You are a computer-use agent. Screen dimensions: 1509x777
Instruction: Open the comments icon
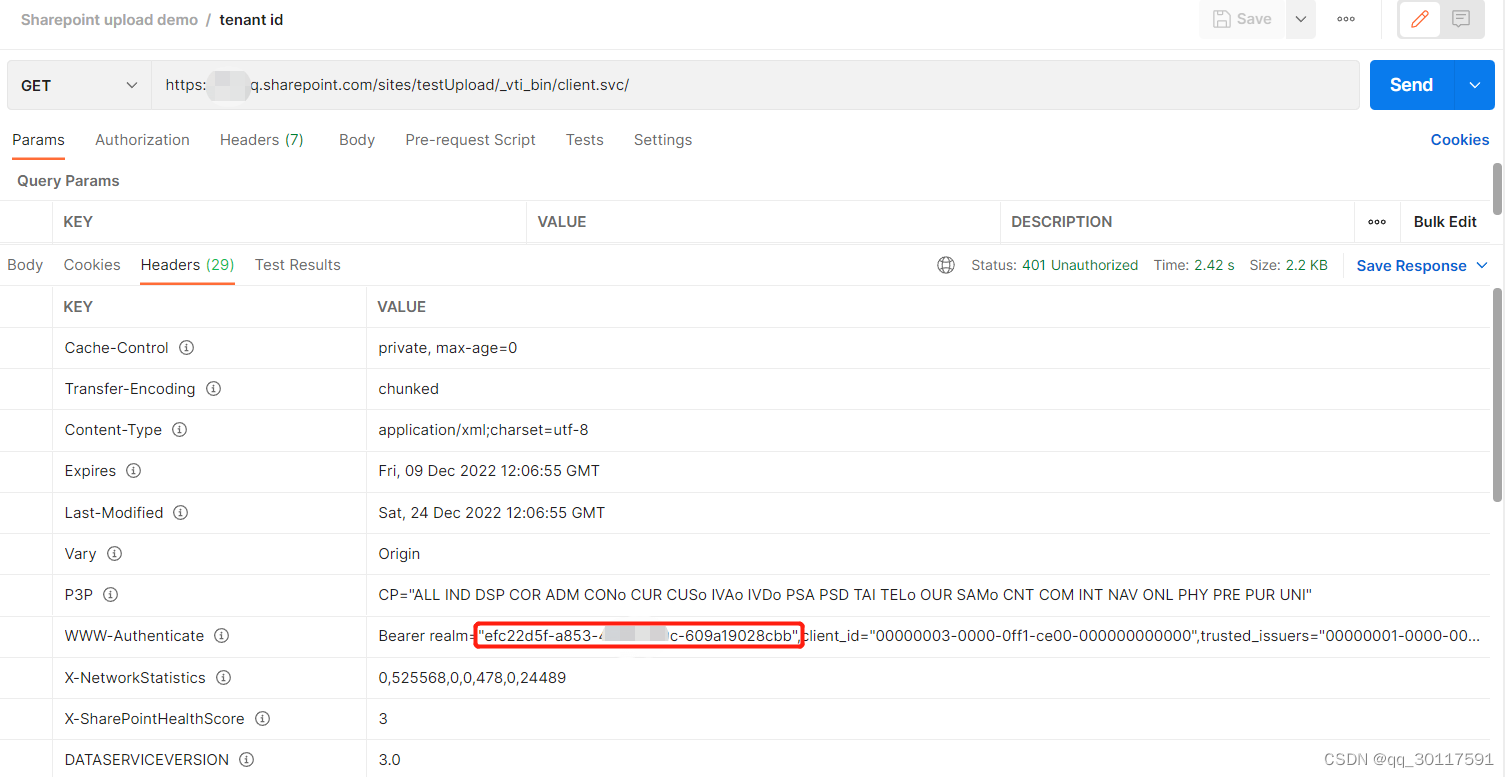point(1461,19)
